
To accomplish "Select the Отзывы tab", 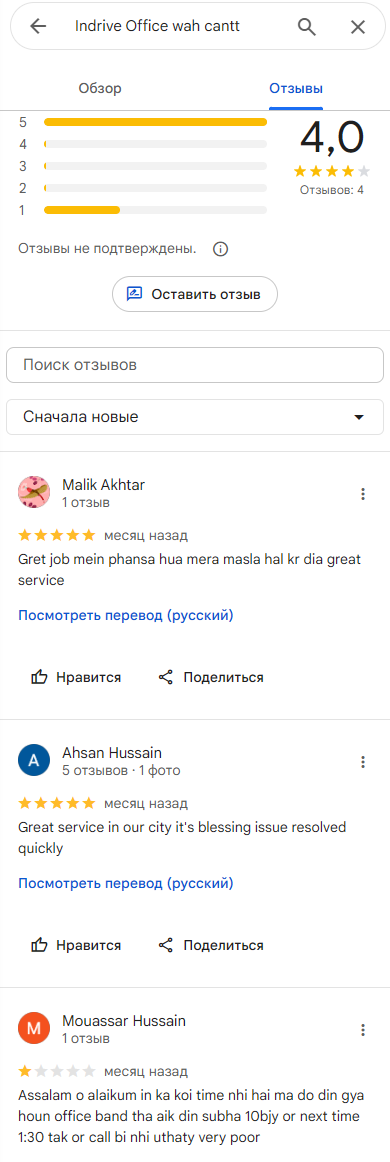I will tap(296, 89).
